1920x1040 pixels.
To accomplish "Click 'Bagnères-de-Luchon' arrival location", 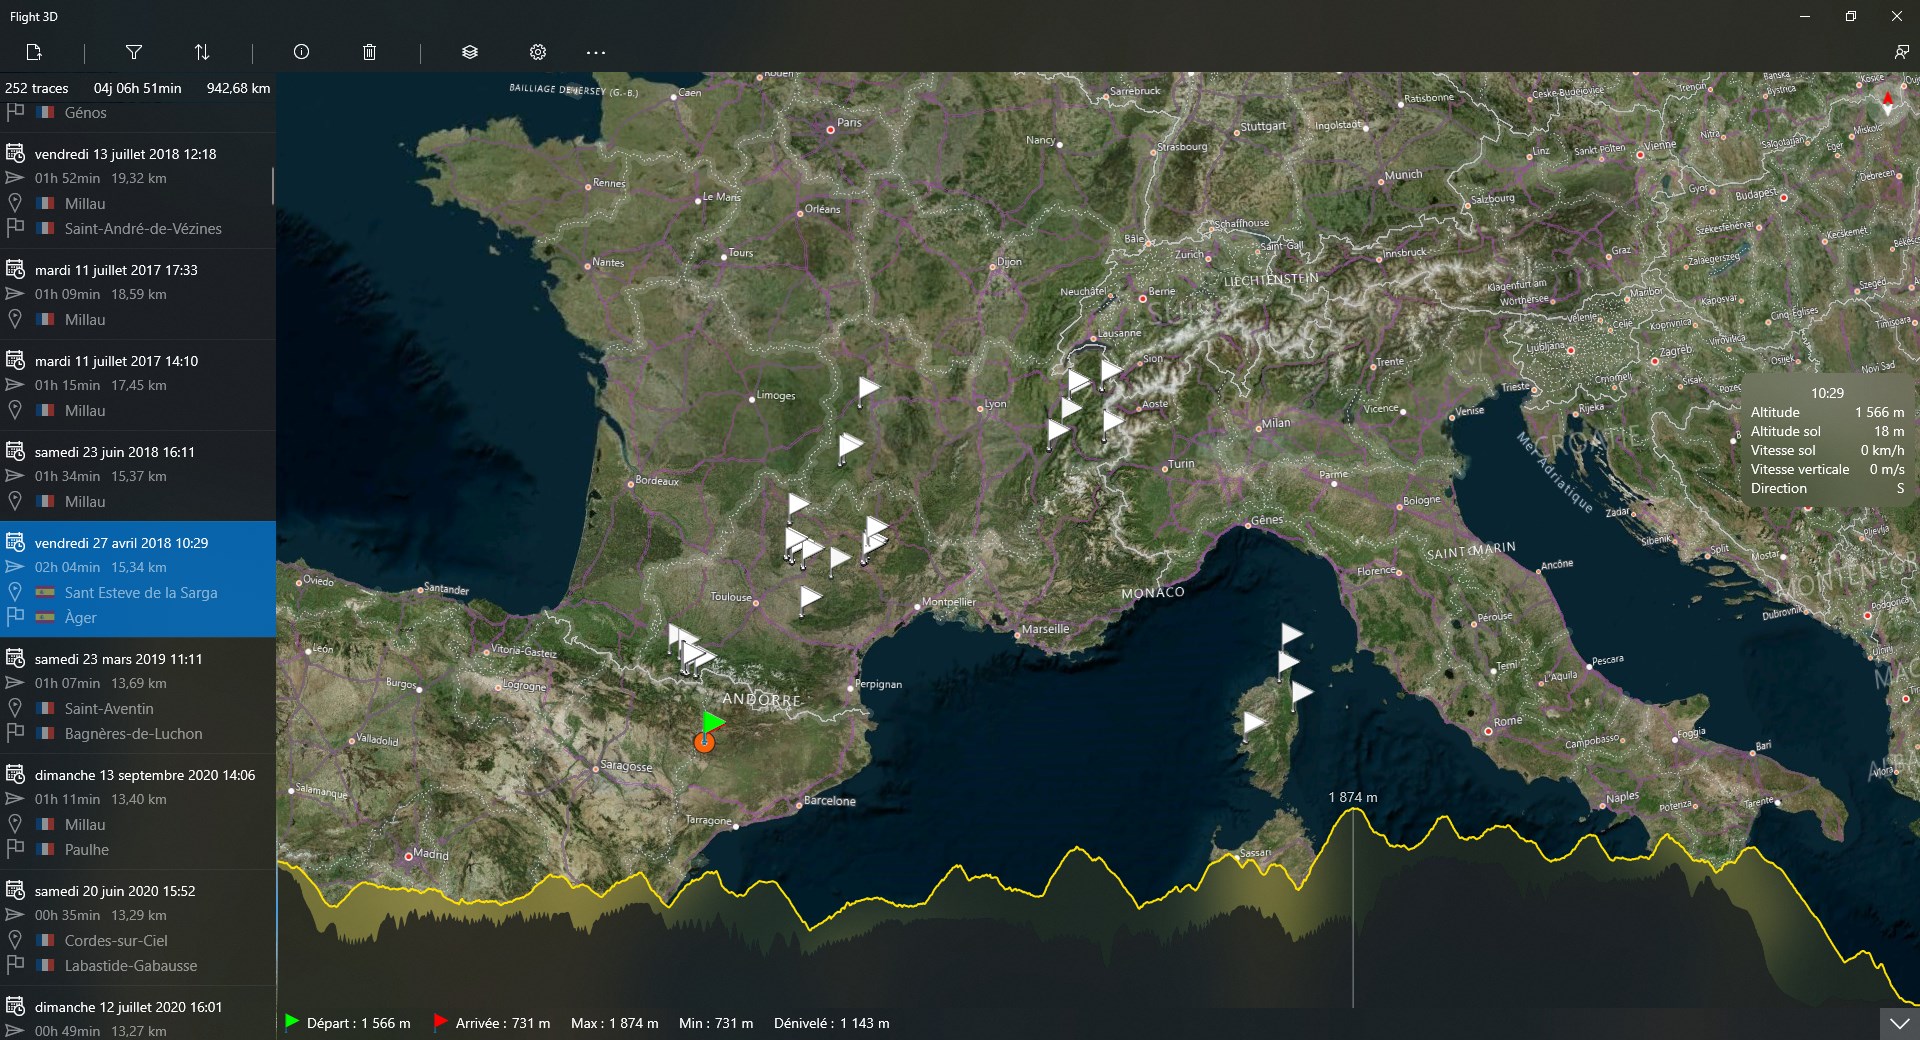I will tap(133, 733).
